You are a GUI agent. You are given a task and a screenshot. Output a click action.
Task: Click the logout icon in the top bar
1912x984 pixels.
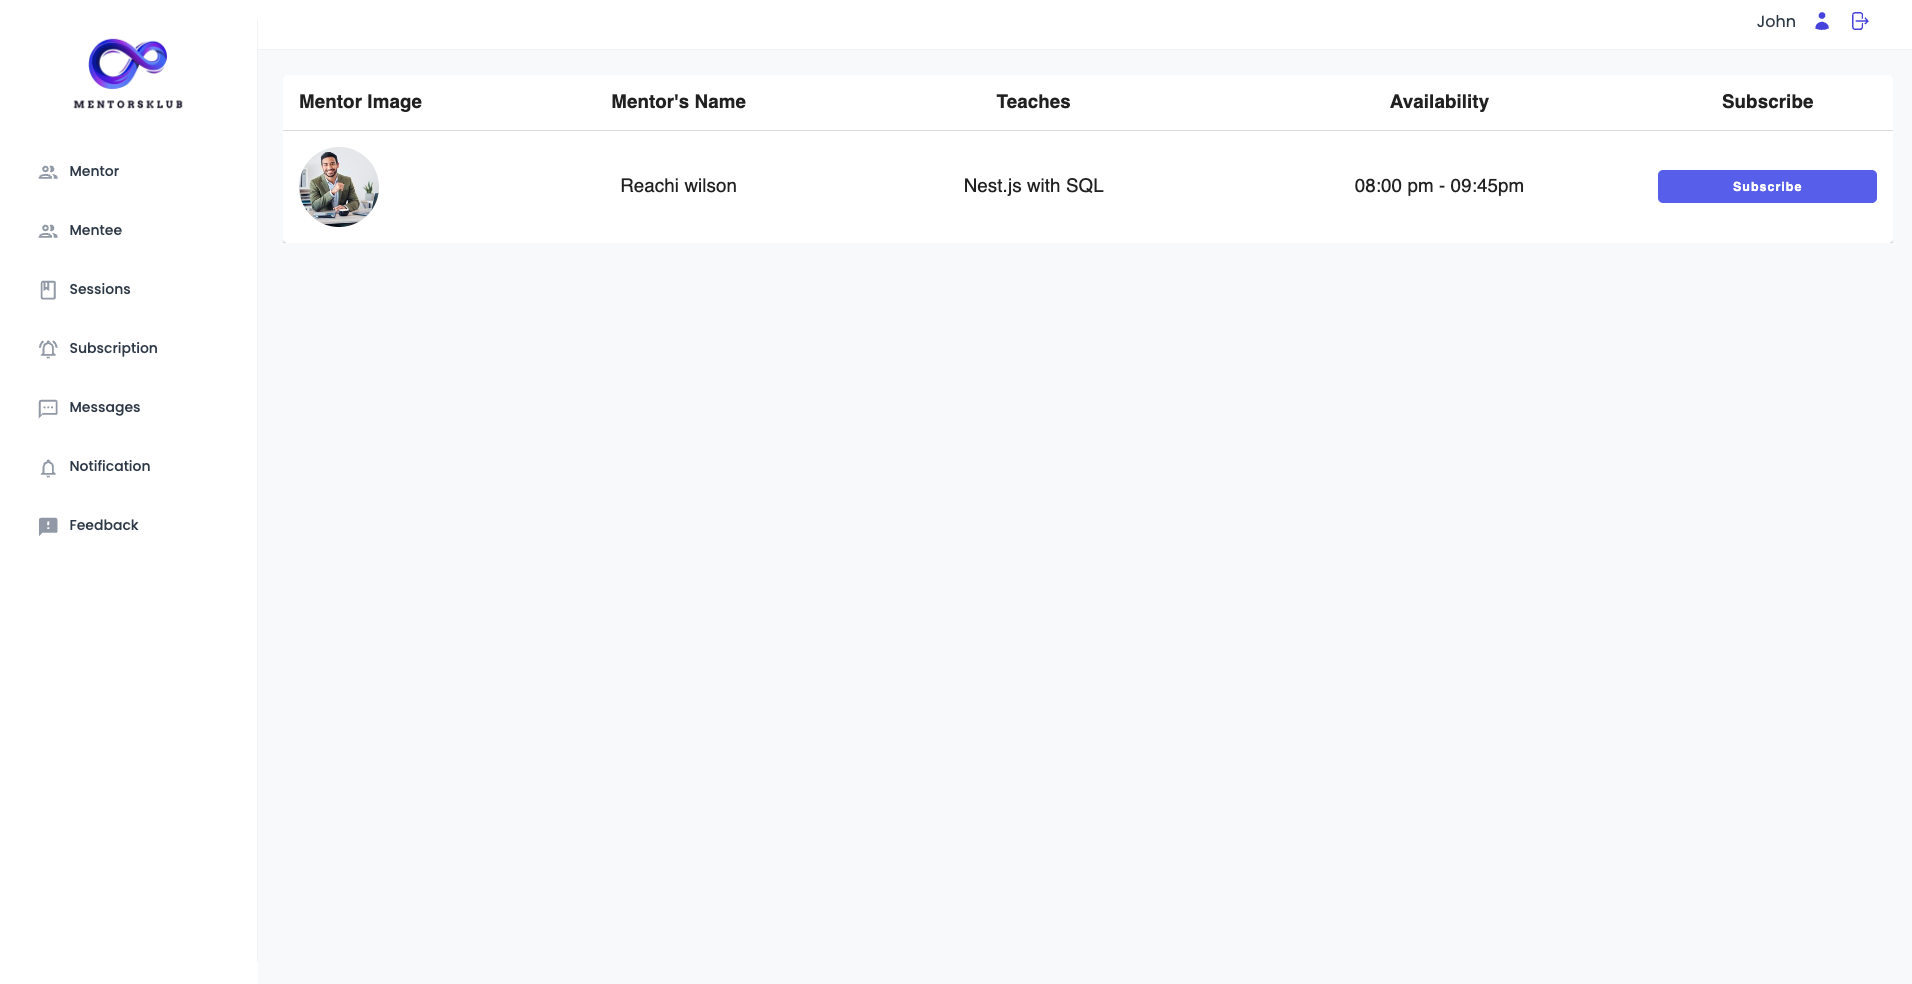coord(1859,20)
